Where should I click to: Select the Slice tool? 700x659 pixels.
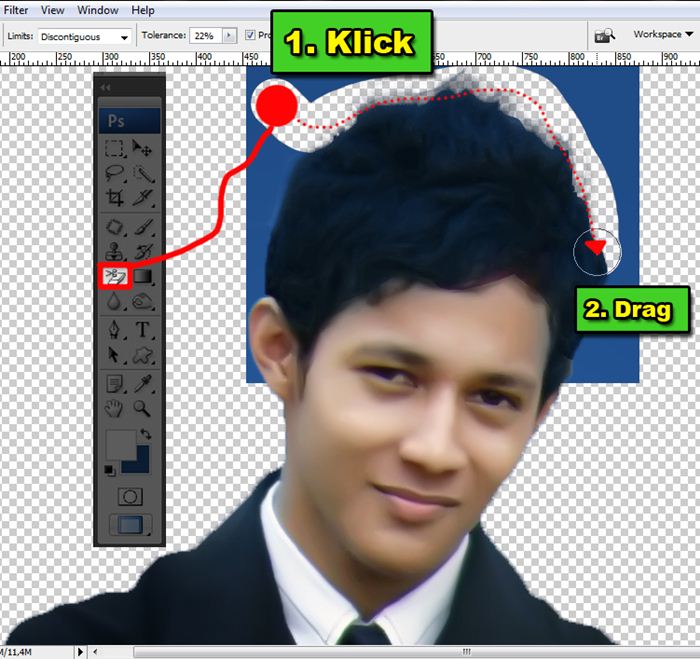[x=142, y=197]
